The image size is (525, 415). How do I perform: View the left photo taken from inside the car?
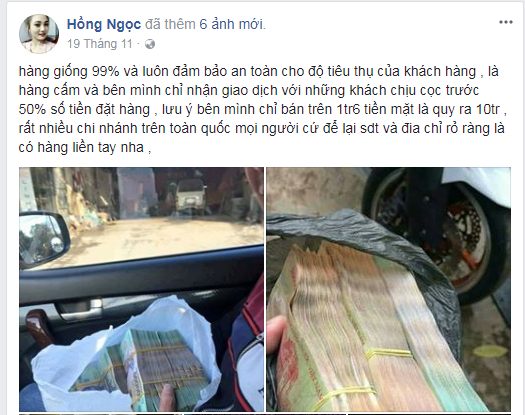(141, 289)
